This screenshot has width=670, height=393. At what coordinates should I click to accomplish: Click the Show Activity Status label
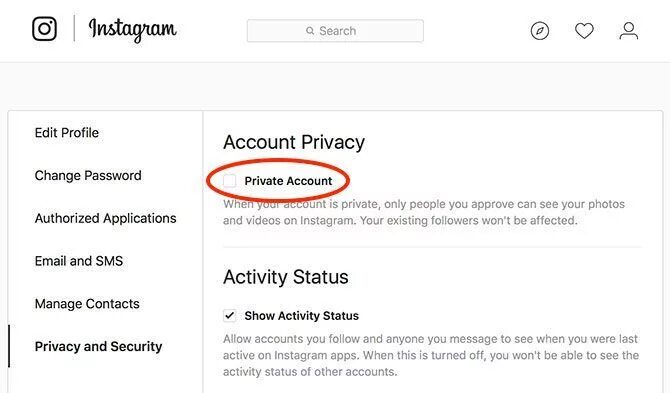(302, 316)
